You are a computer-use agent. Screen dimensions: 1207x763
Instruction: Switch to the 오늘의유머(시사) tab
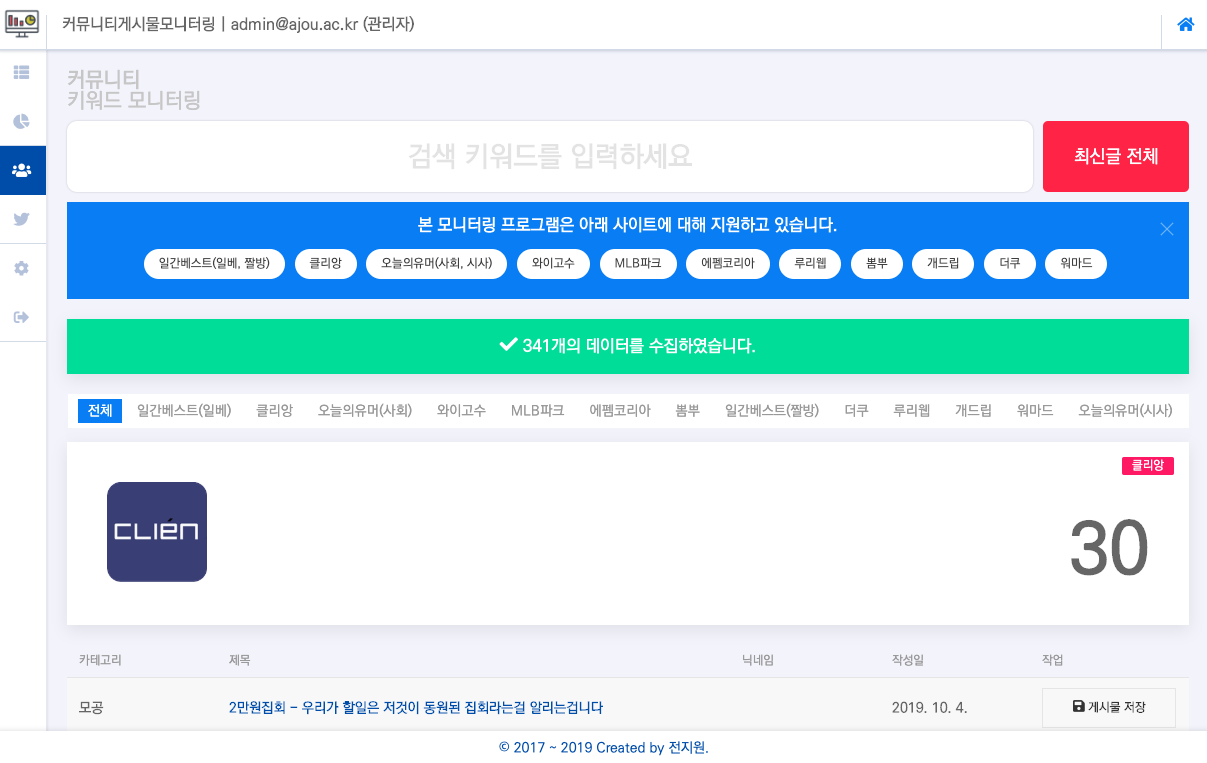click(1125, 410)
